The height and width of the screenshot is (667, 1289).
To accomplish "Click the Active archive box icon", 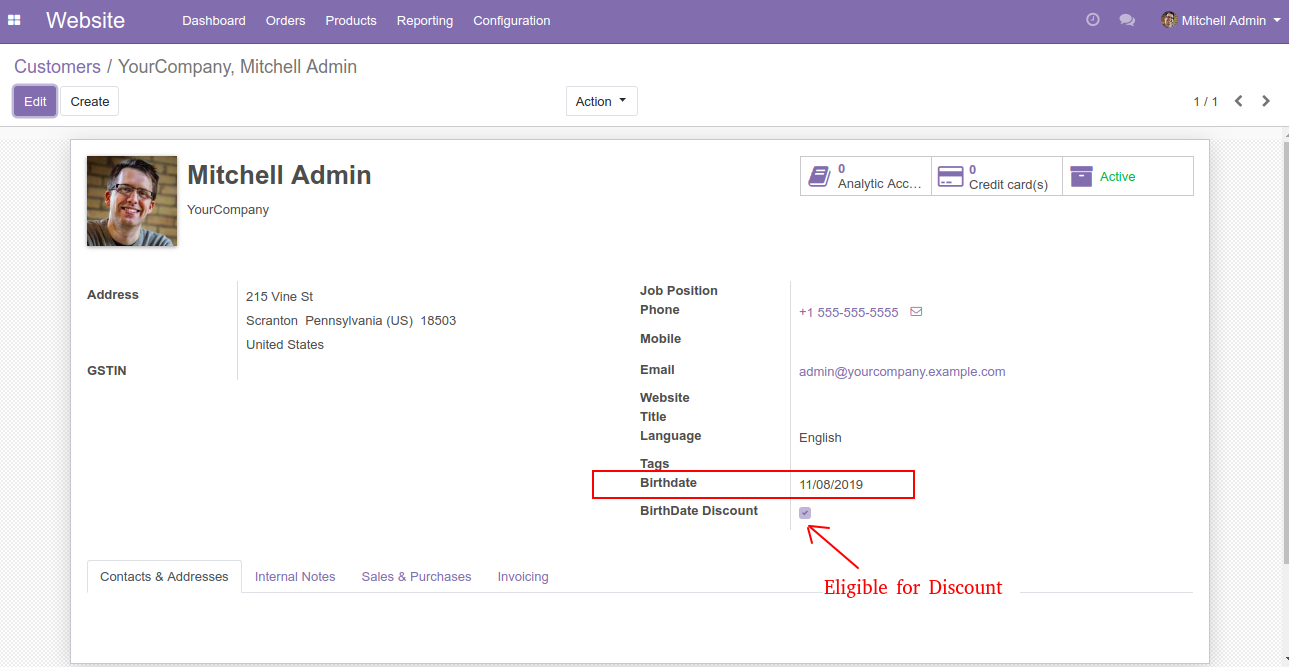I will tap(1081, 177).
